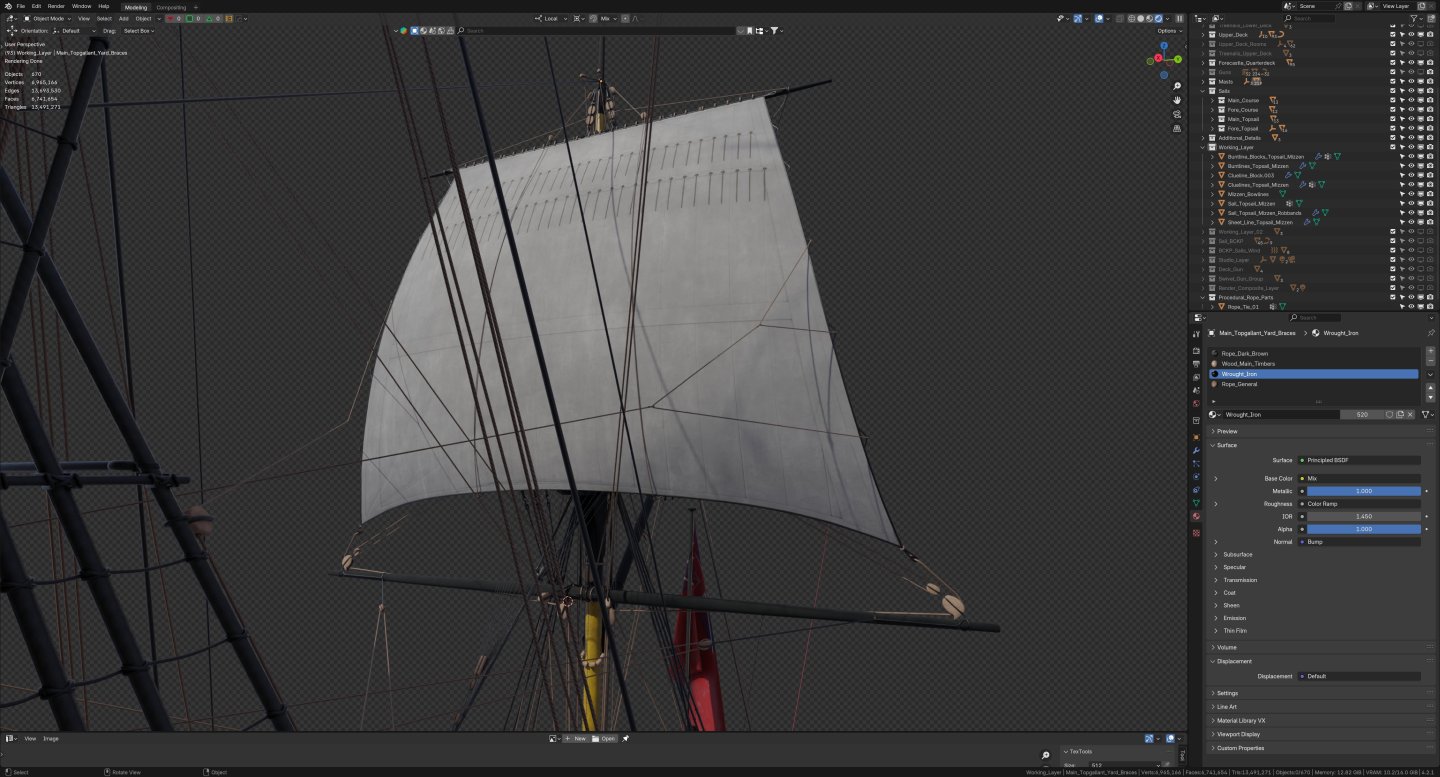Open the Object Mode dropdown

point(48,18)
